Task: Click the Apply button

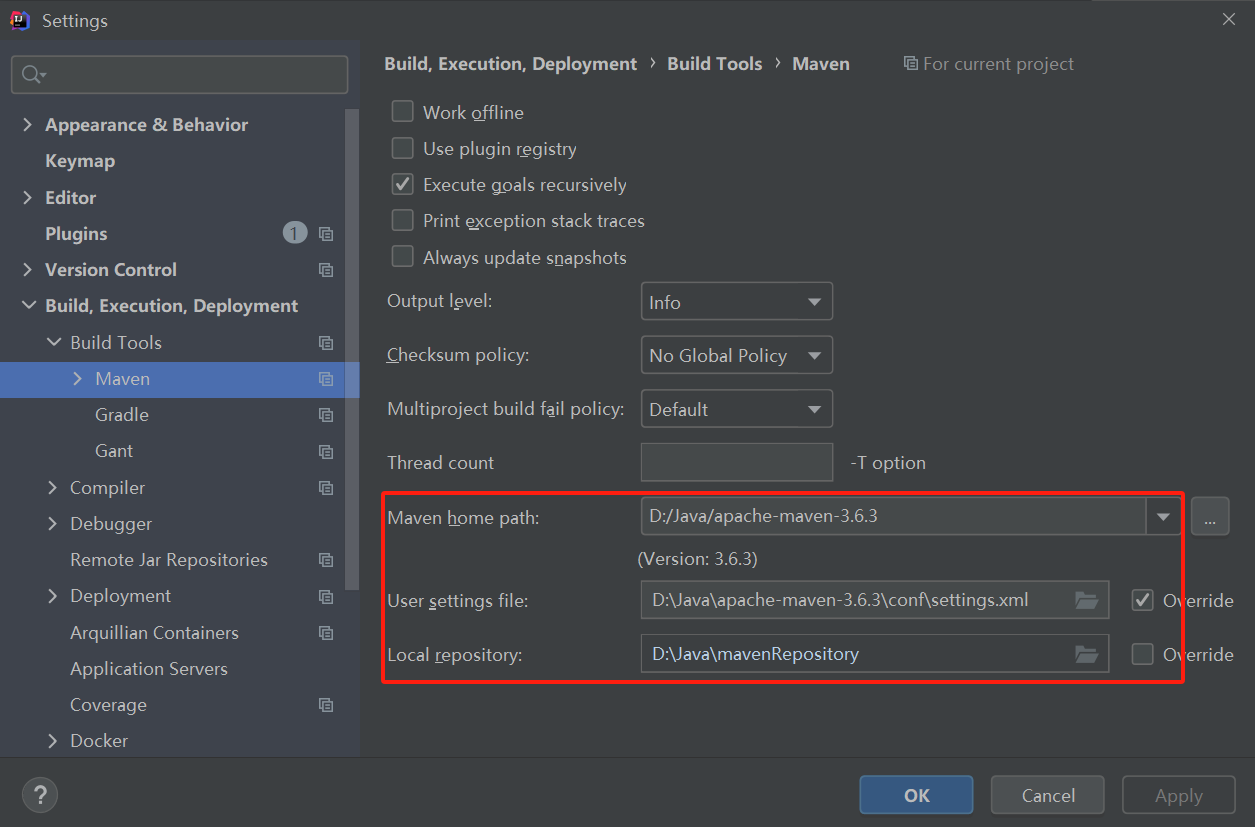Action: coord(1179,795)
